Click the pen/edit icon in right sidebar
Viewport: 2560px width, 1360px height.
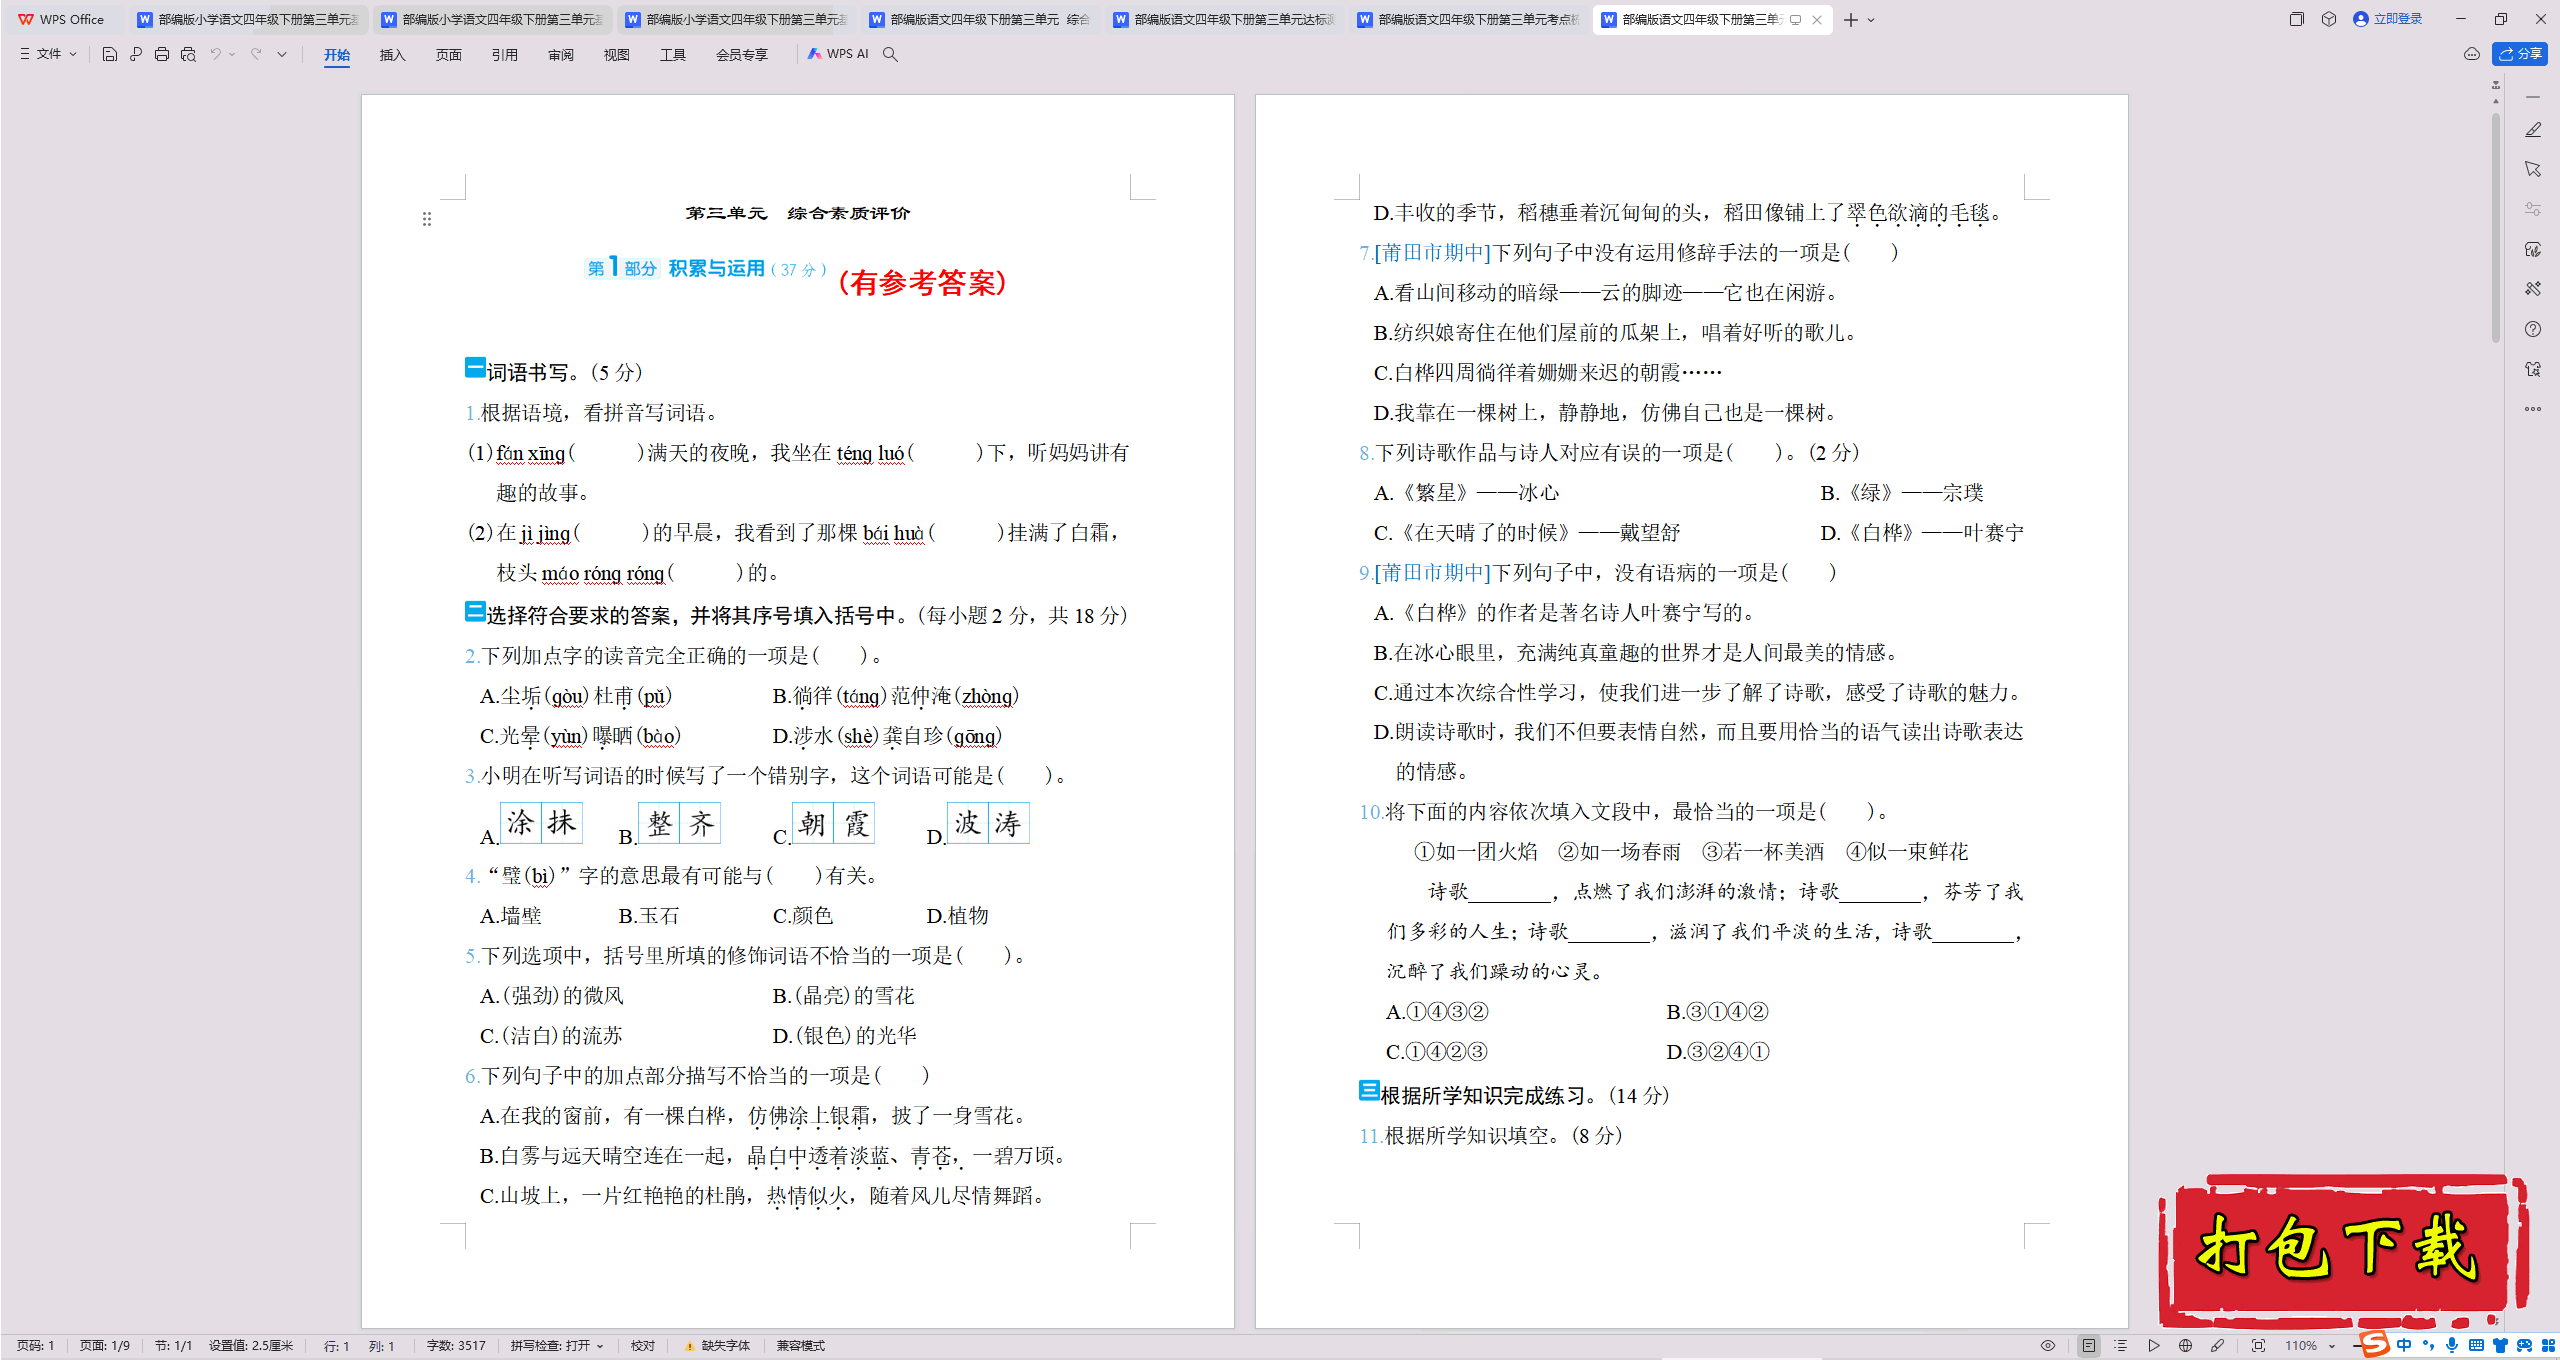pyautogui.click(x=2532, y=130)
